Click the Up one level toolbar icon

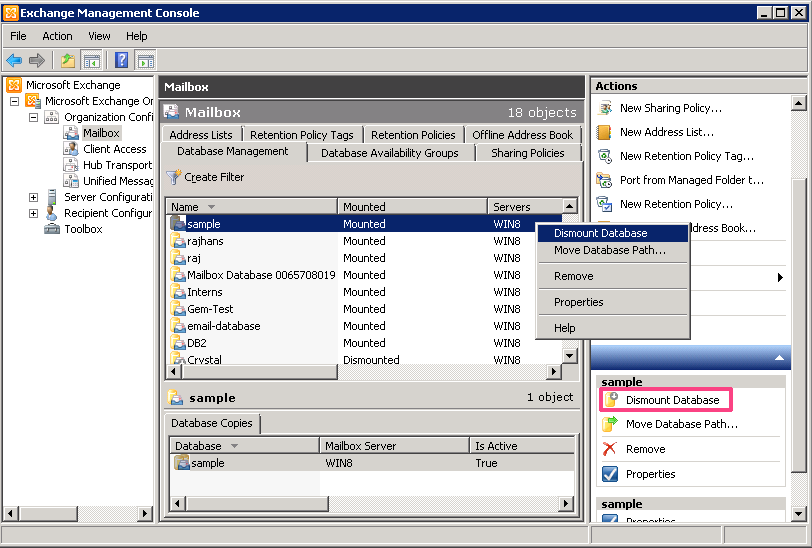point(68,61)
